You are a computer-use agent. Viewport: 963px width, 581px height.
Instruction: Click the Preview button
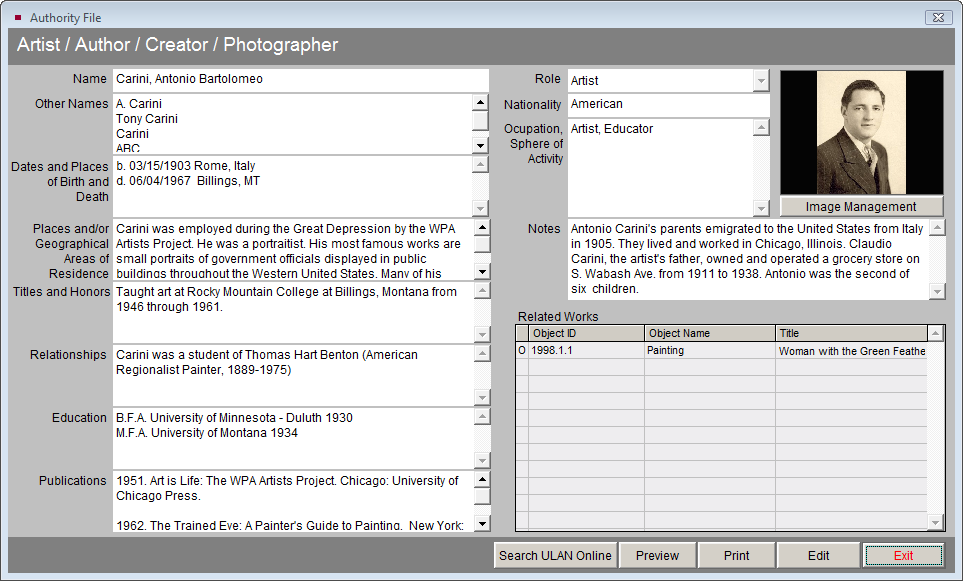[657, 555]
